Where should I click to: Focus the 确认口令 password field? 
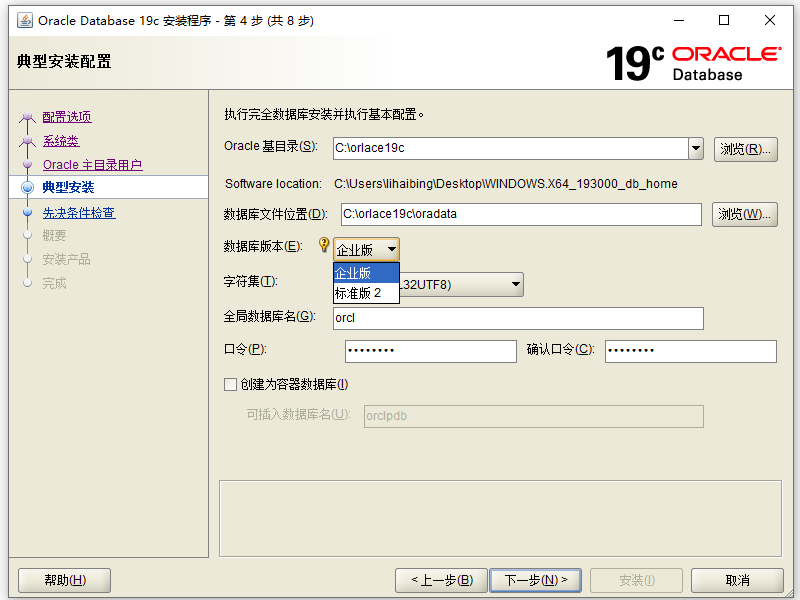(691, 351)
